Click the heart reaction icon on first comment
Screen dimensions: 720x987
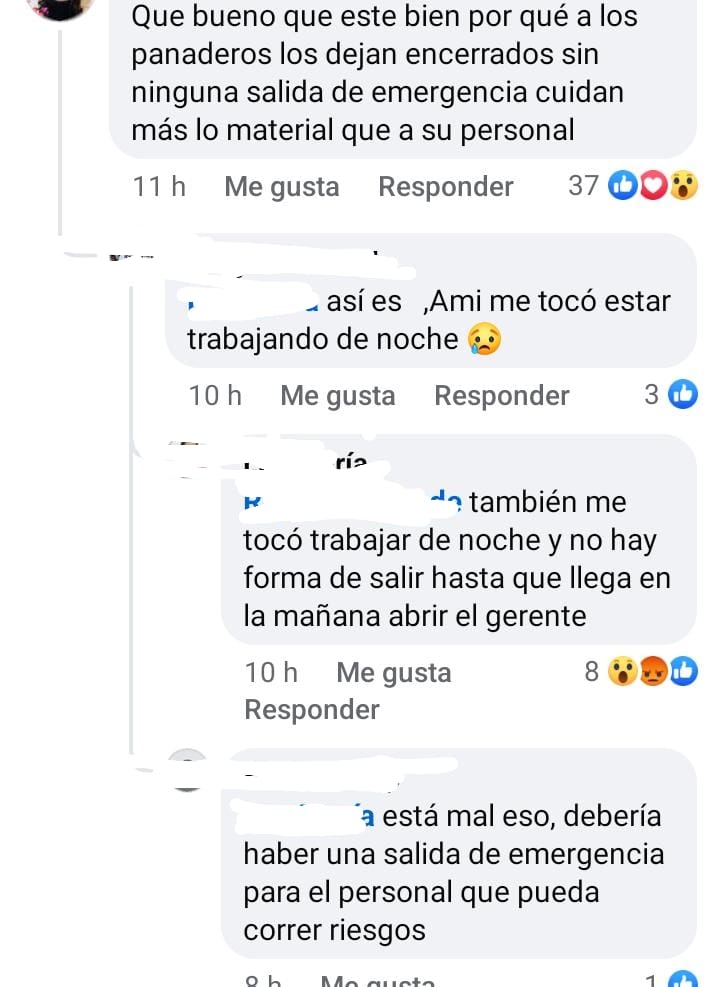click(653, 186)
